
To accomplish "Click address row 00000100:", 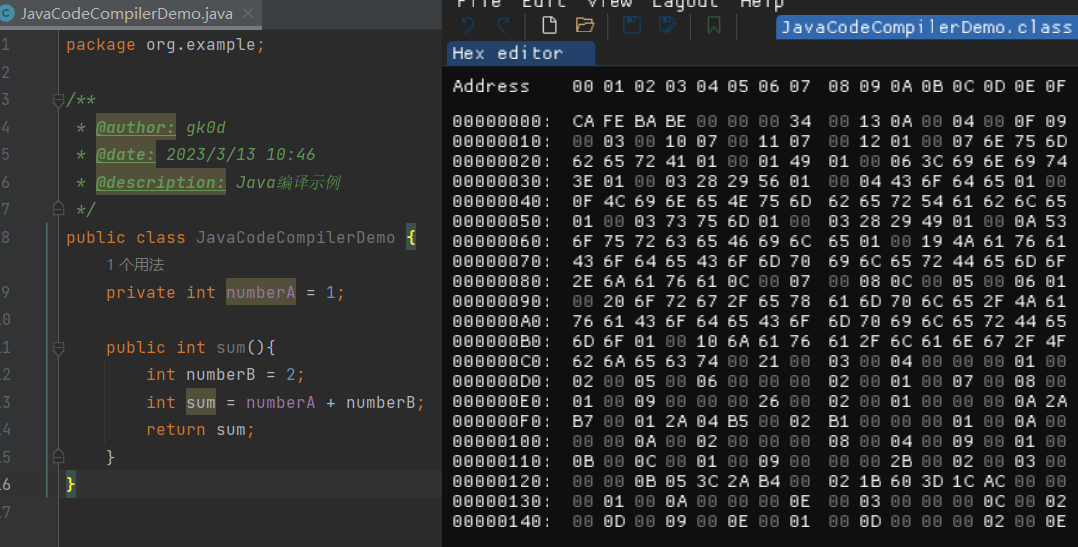I will tap(502, 441).
